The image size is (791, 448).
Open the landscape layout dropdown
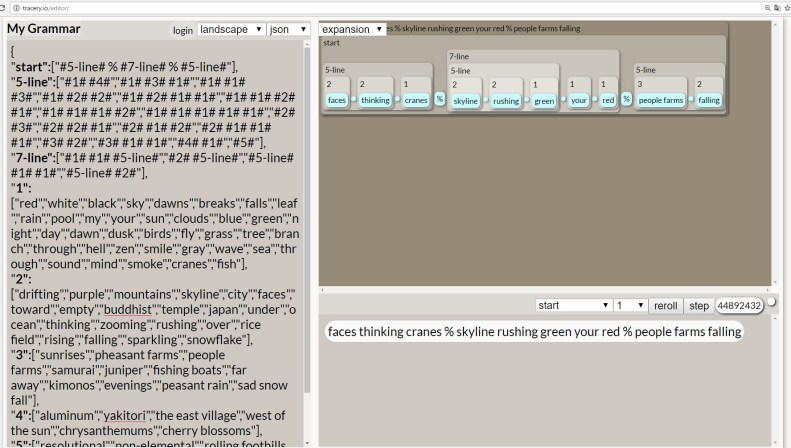pyautogui.click(x=231, y=30)
